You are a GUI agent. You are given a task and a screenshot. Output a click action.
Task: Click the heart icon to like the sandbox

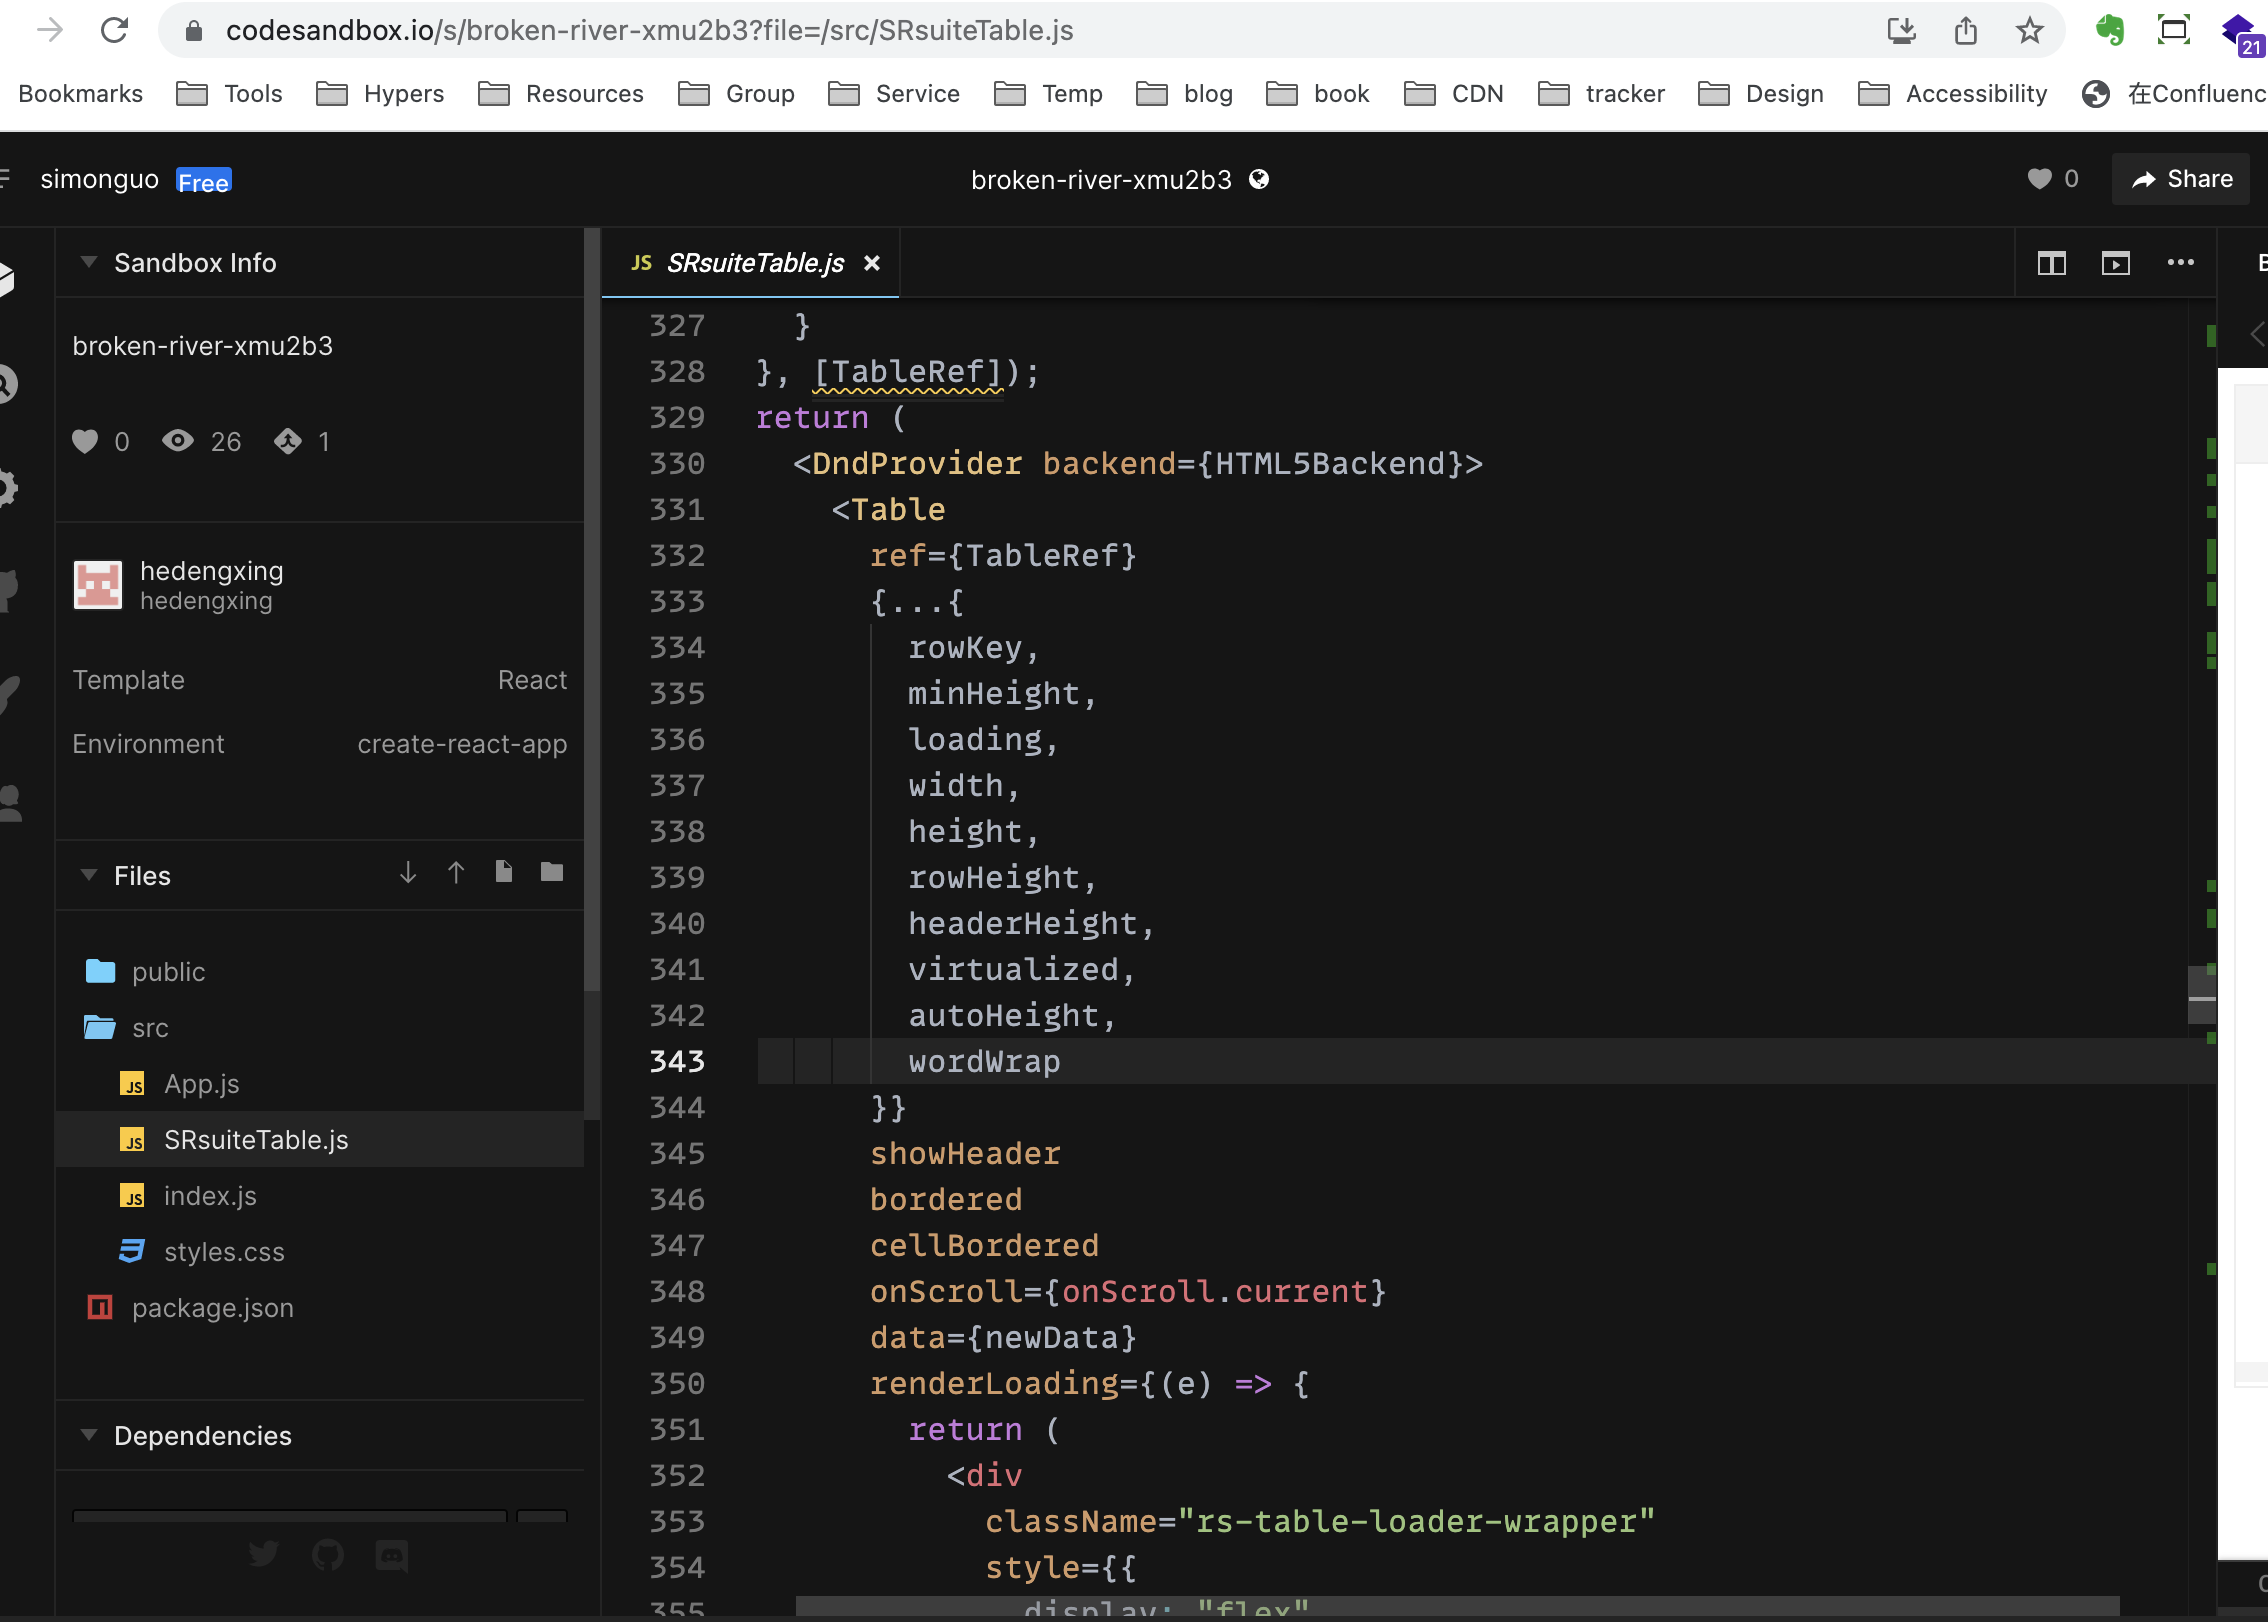[2038, 179]
